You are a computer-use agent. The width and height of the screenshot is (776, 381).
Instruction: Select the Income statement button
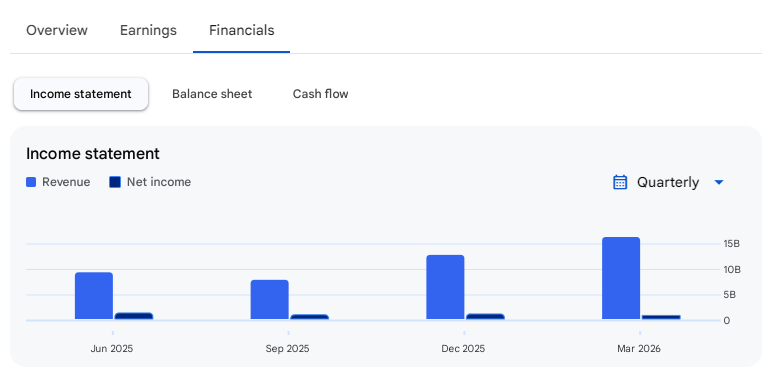(81, 94)
